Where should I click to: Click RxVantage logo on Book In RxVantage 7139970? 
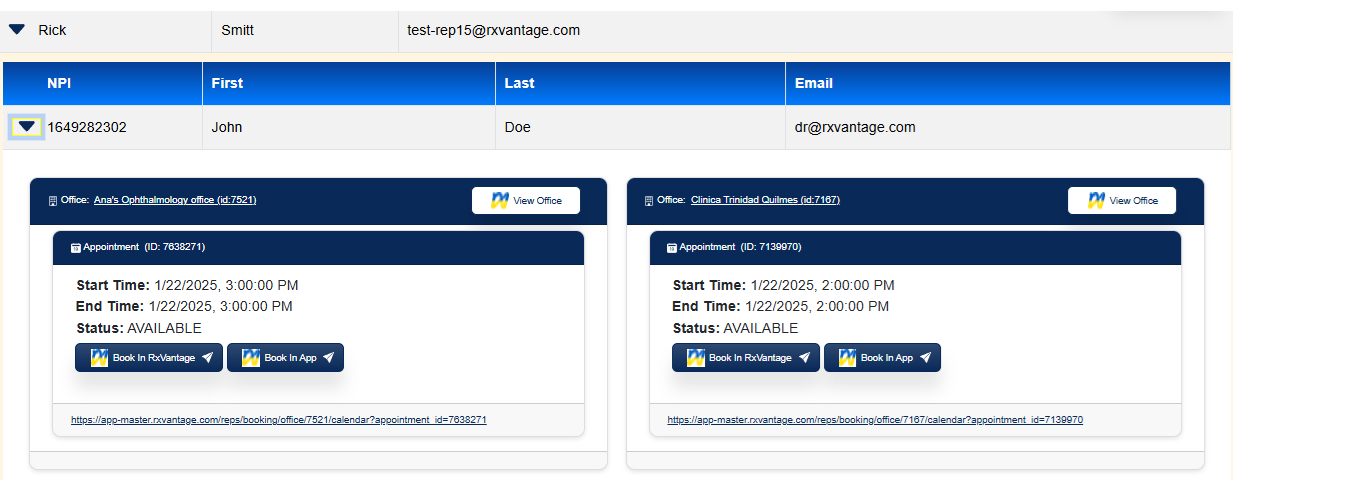695,358
